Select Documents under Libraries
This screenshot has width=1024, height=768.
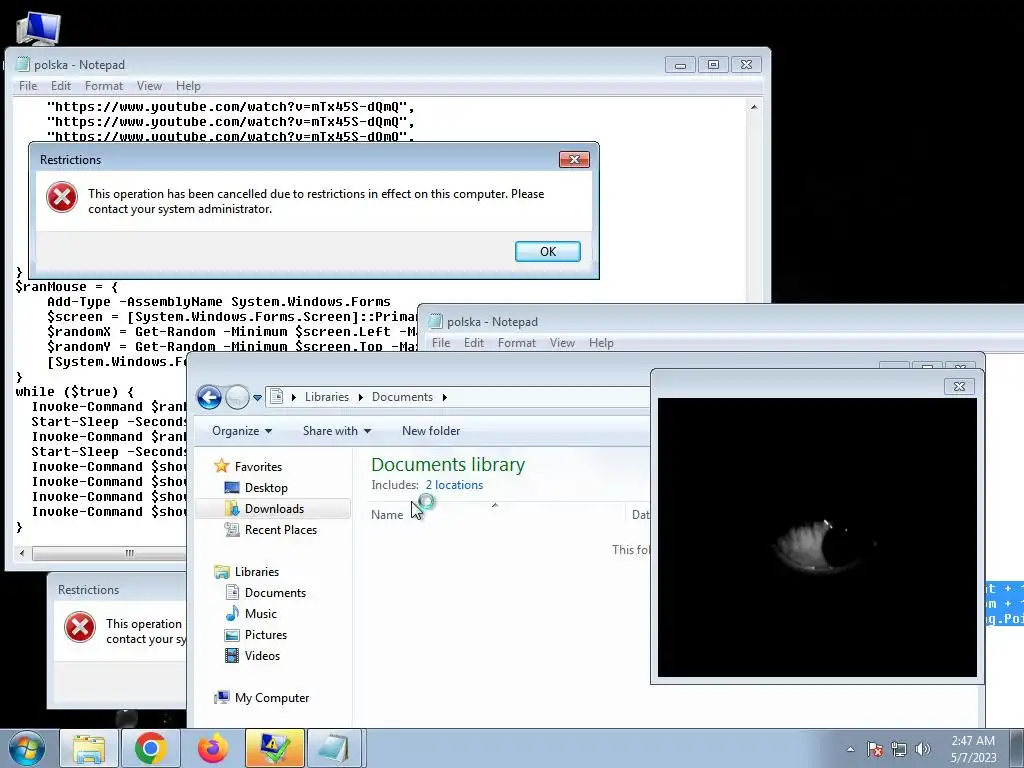(x=275, y=593)
